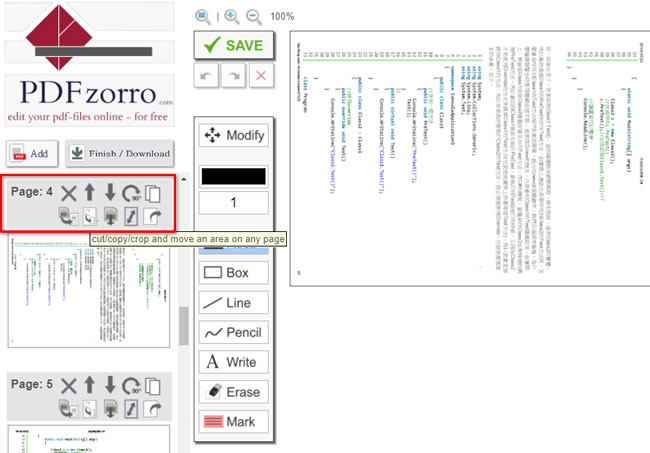Click Page 4's page icon with down arrow
Image resolution: width=650 pixels, height=453 pixels.
pos(110,216)
